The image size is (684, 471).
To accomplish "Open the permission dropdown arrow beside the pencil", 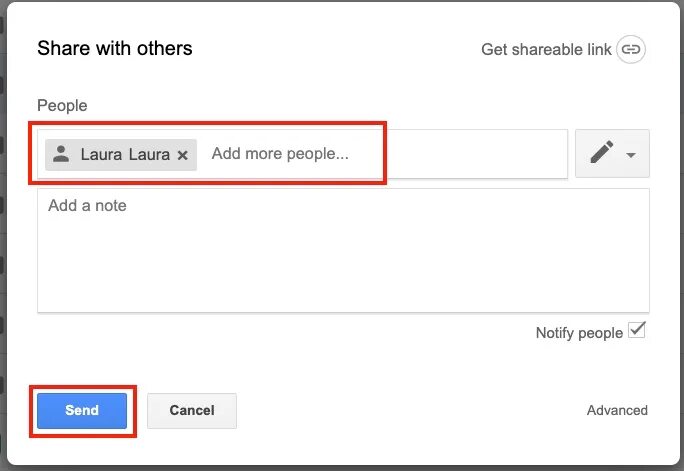I will [x=631, y=155].
